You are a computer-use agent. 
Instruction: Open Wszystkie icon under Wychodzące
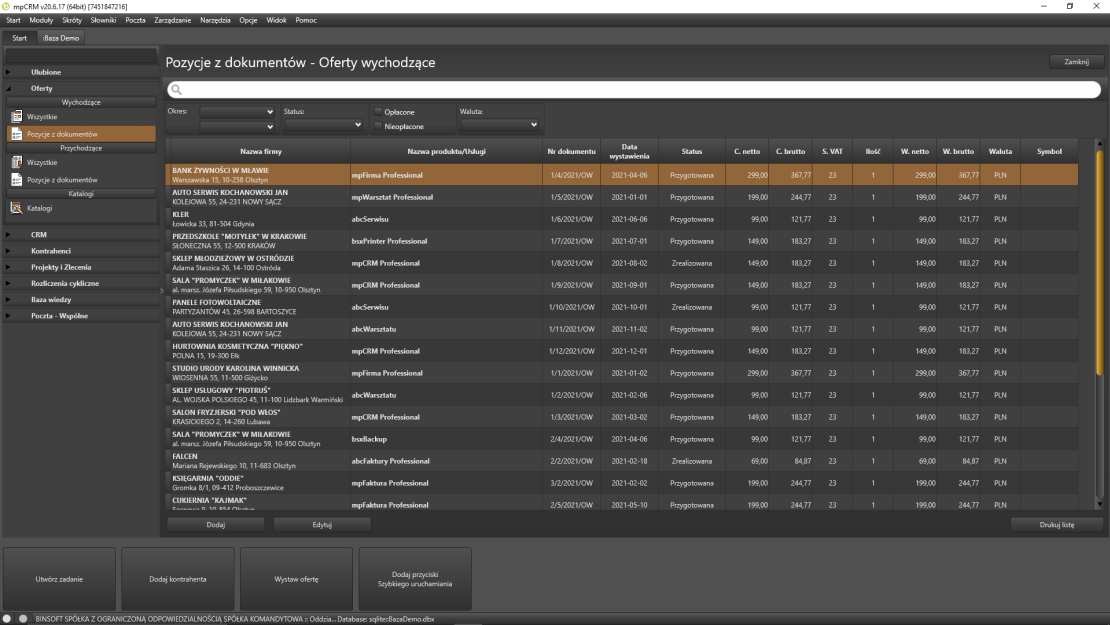pyautogui.click(x=16, y=116)
